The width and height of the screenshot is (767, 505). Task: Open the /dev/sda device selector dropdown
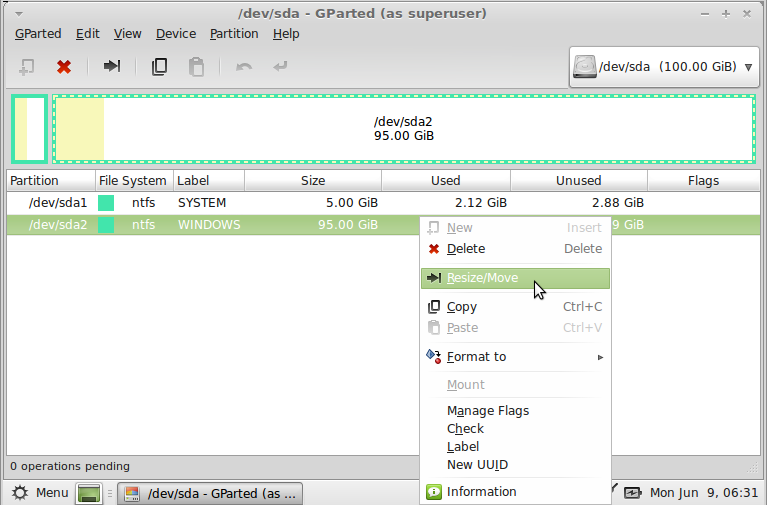click(664, 67)
